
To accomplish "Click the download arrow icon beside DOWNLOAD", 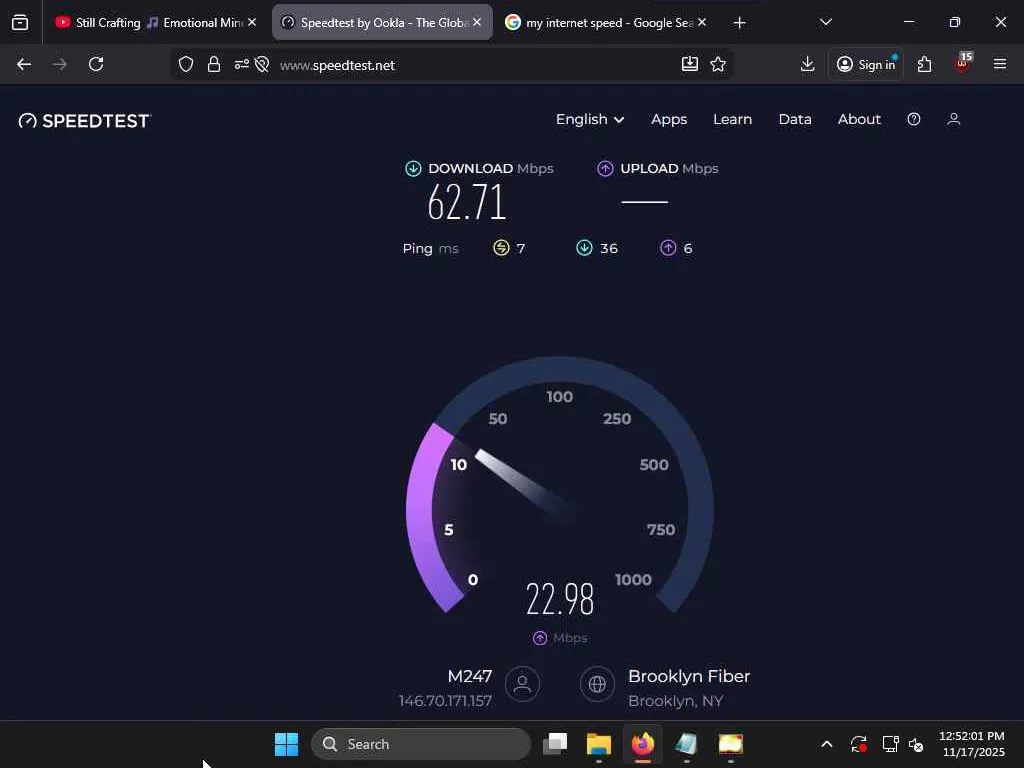I will coord(413,168).
